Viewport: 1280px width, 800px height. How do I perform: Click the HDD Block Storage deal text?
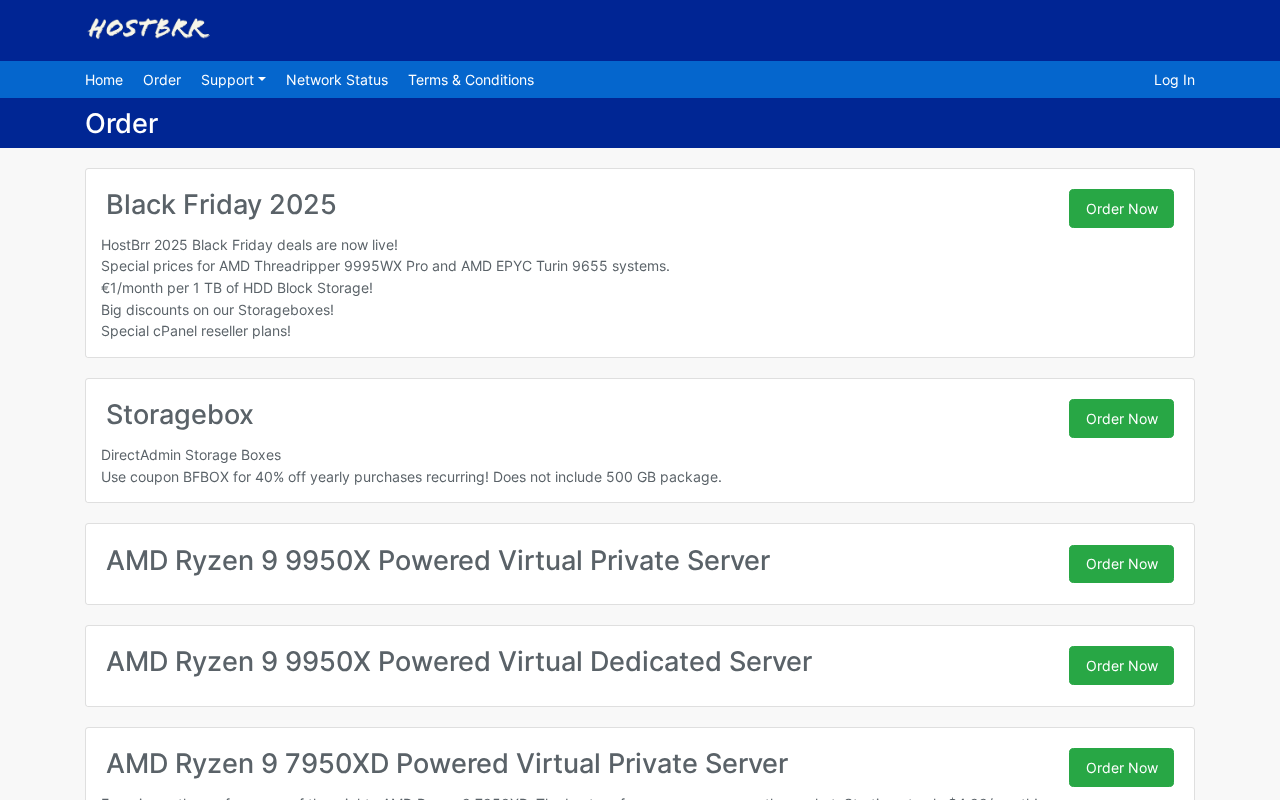pos(237,288)
